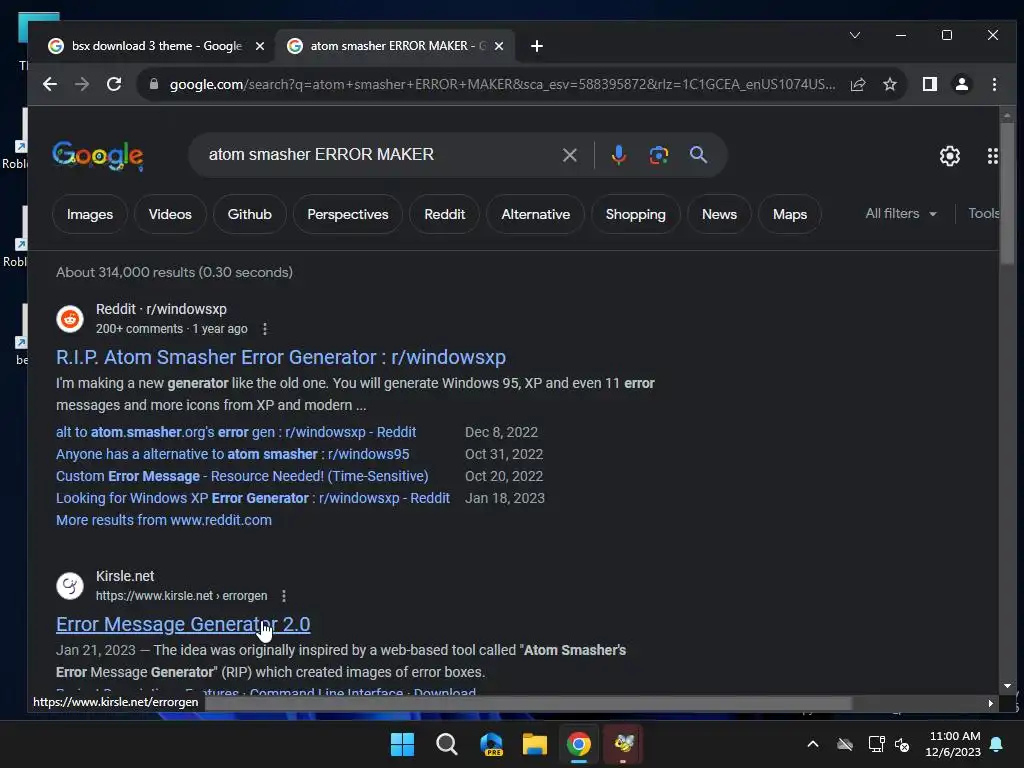Open Custom Error Message Resource Needed link

(x=242, y=477)
